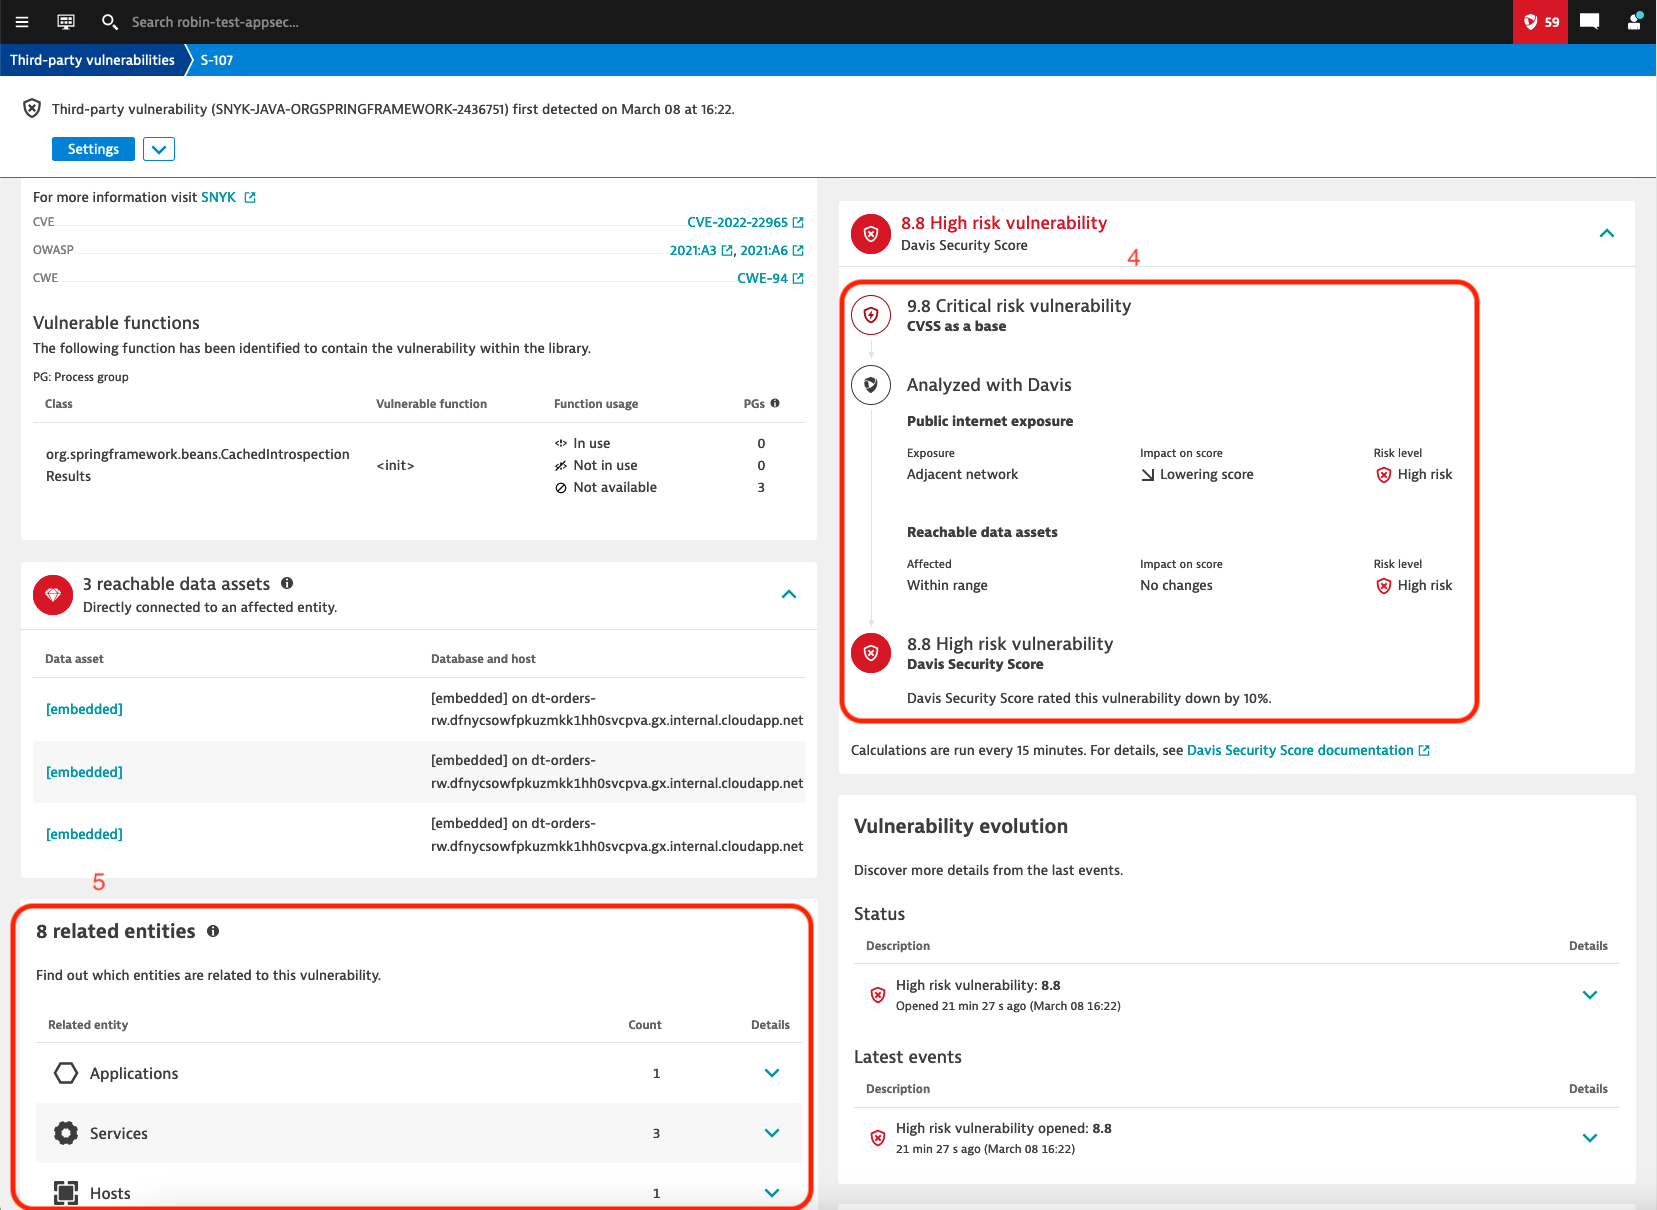Open the hamburger navigation menu
The height and width of the screenshot is (1210, 1657).
pos(22,22)
